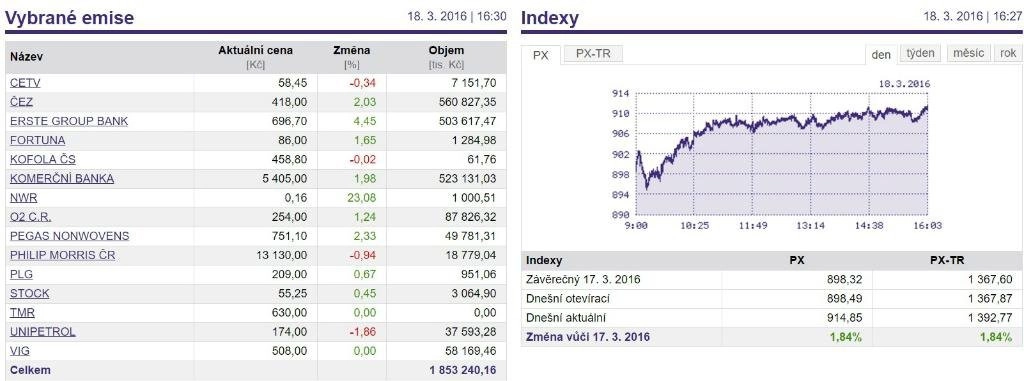Select the KOMERČNÍ BANKA link

(62, 178)
